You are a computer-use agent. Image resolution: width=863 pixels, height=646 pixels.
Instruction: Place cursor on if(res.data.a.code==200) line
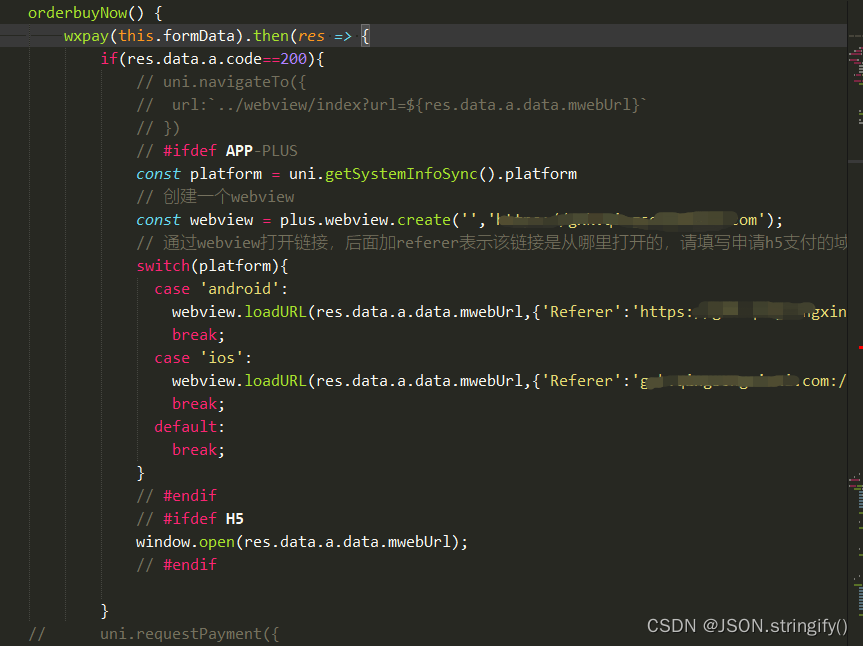[212, 59]
